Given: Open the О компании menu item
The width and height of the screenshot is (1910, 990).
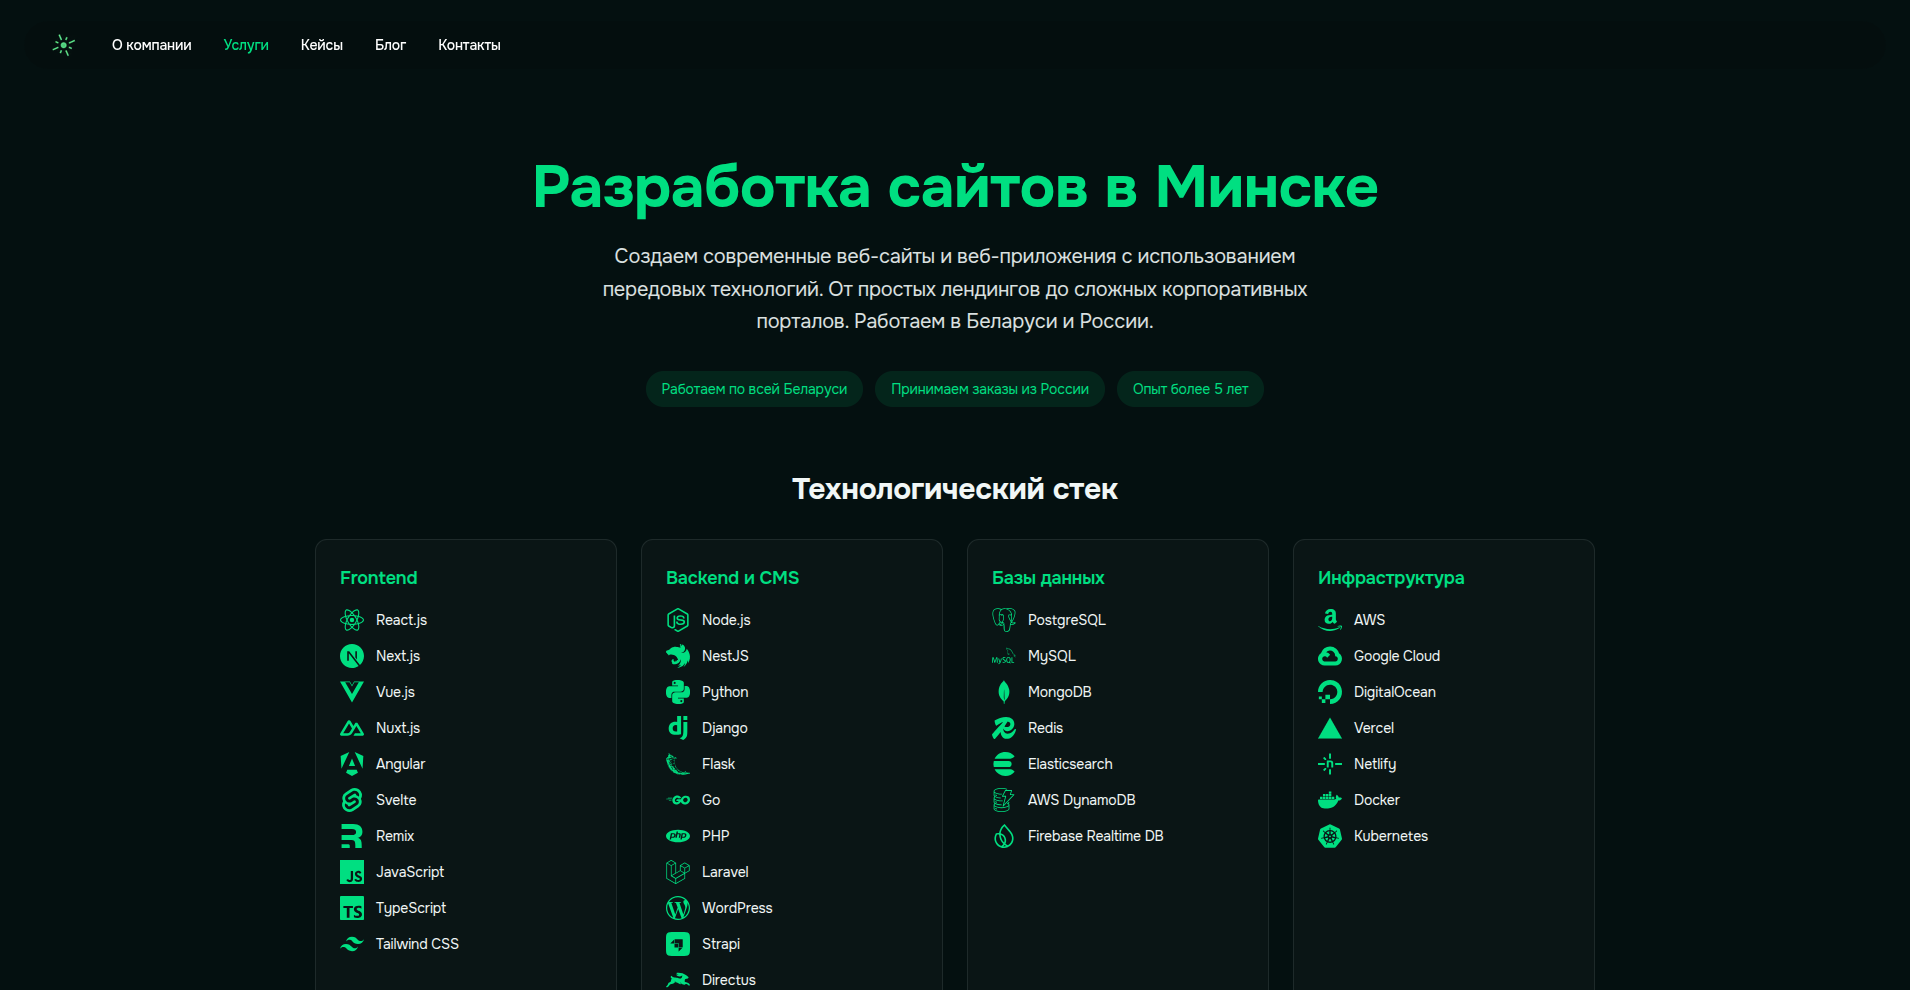Looking at the screenshot, I should [x=152, y=45].
